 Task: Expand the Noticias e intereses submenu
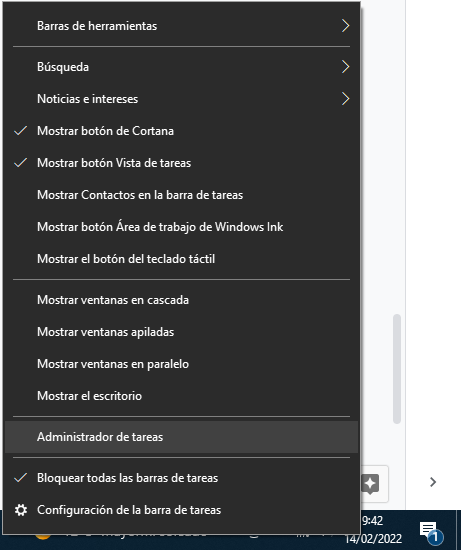(x=181, y=99)
